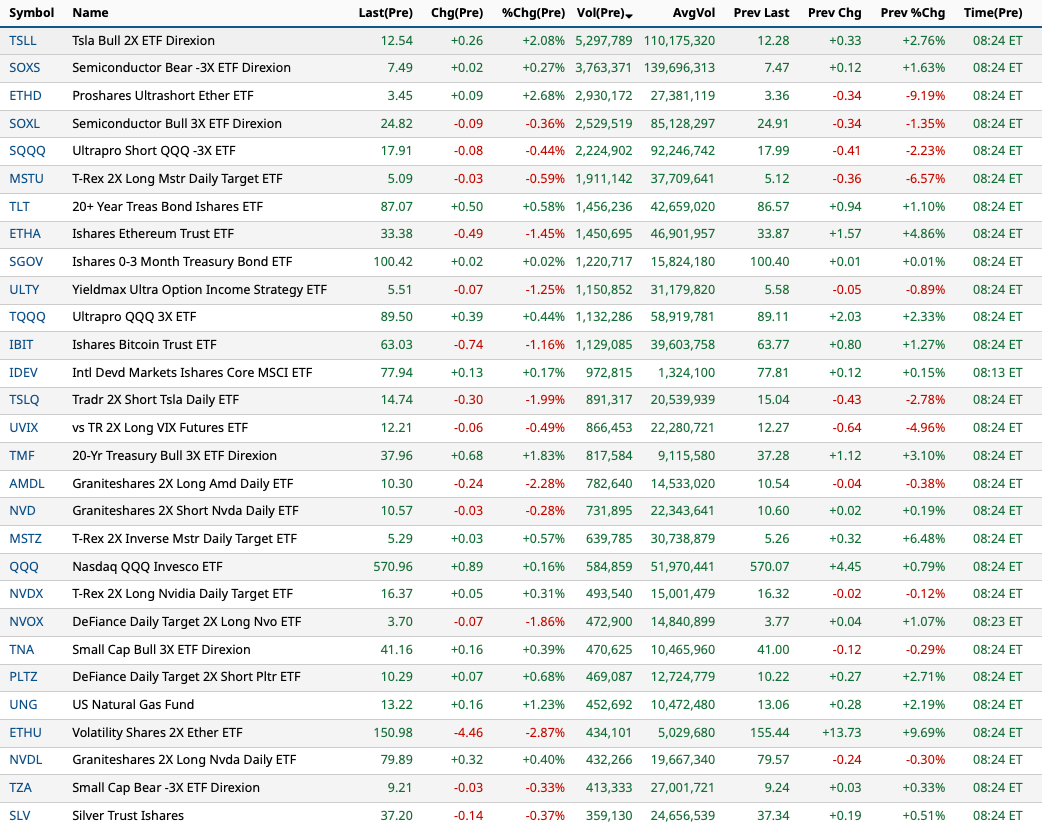Select the TQQQ symbol link
Screen dimensions: 1042x827
27,317
